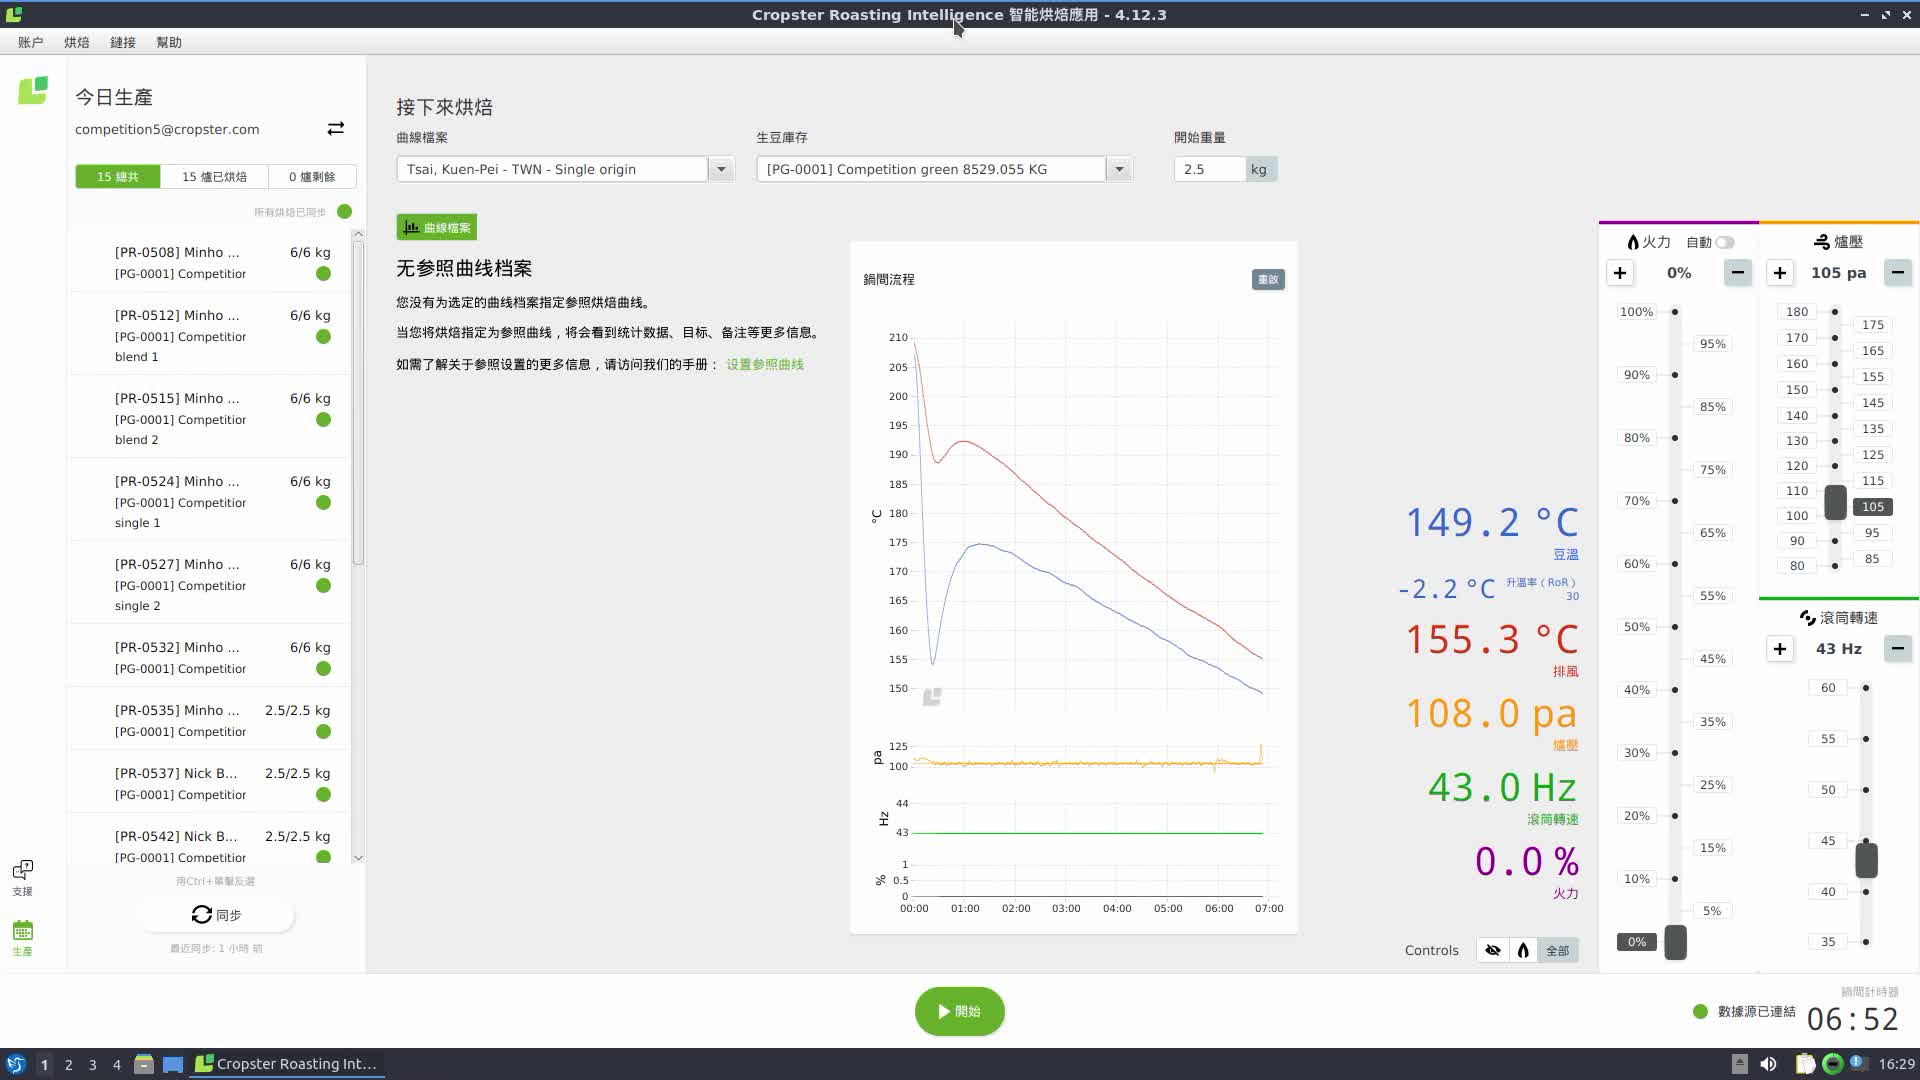Decrease fire power with minus button
The width and height of the screenshot is (1920, 1080).
tap(1738, 273)
